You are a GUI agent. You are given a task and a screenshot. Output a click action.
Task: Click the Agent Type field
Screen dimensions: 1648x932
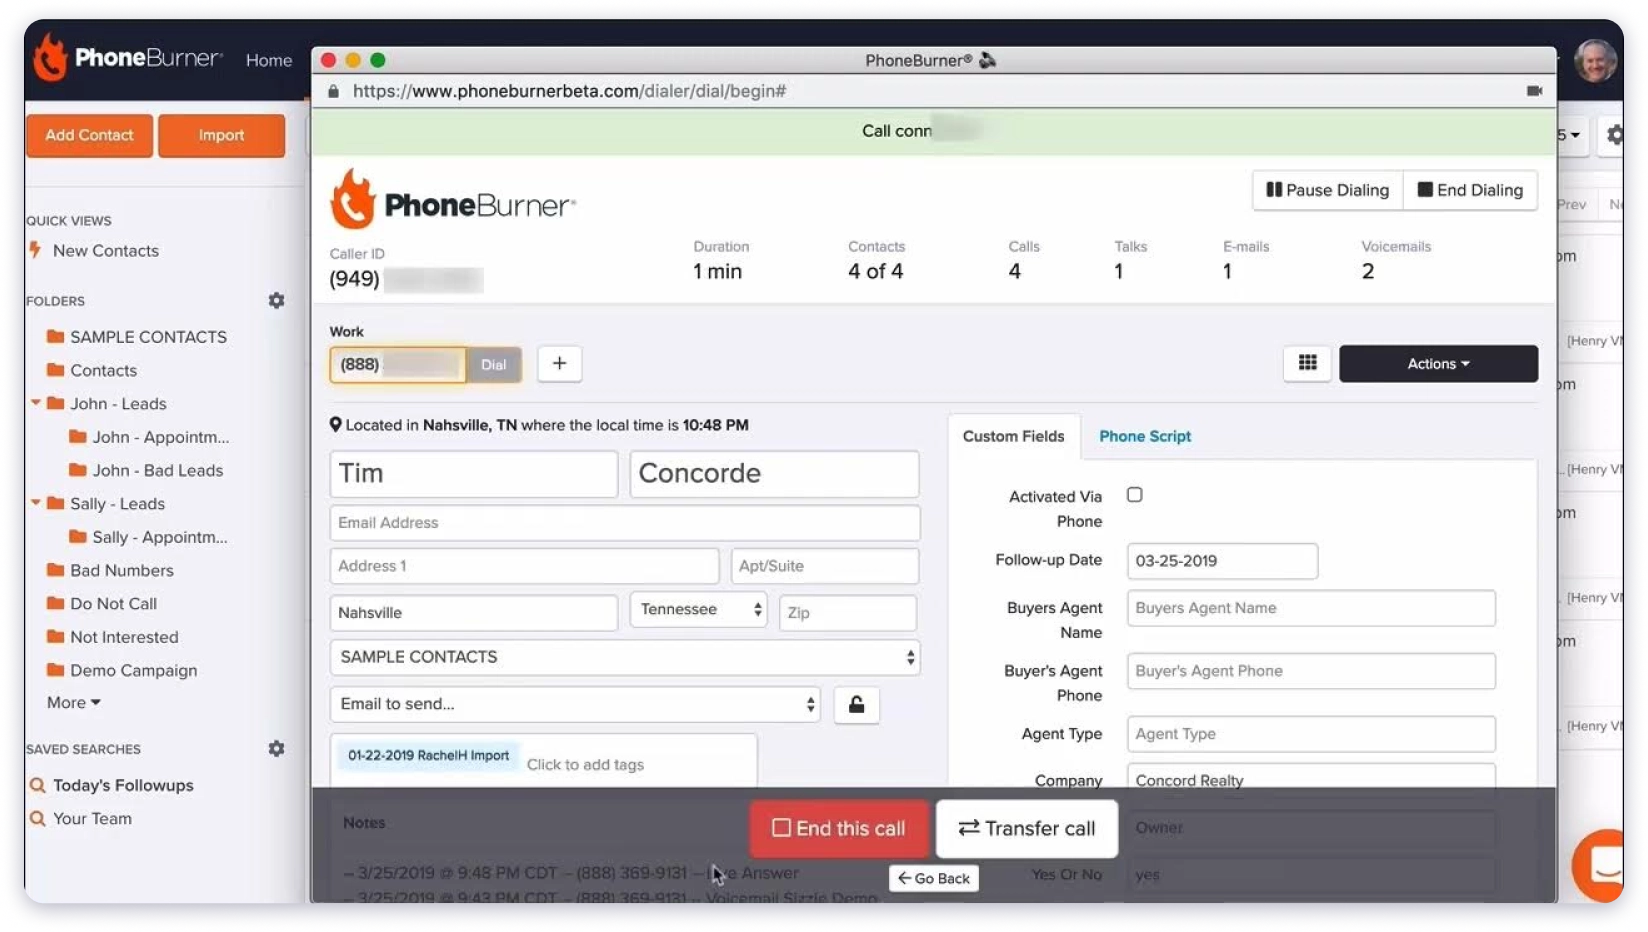tap(1311, 734)
